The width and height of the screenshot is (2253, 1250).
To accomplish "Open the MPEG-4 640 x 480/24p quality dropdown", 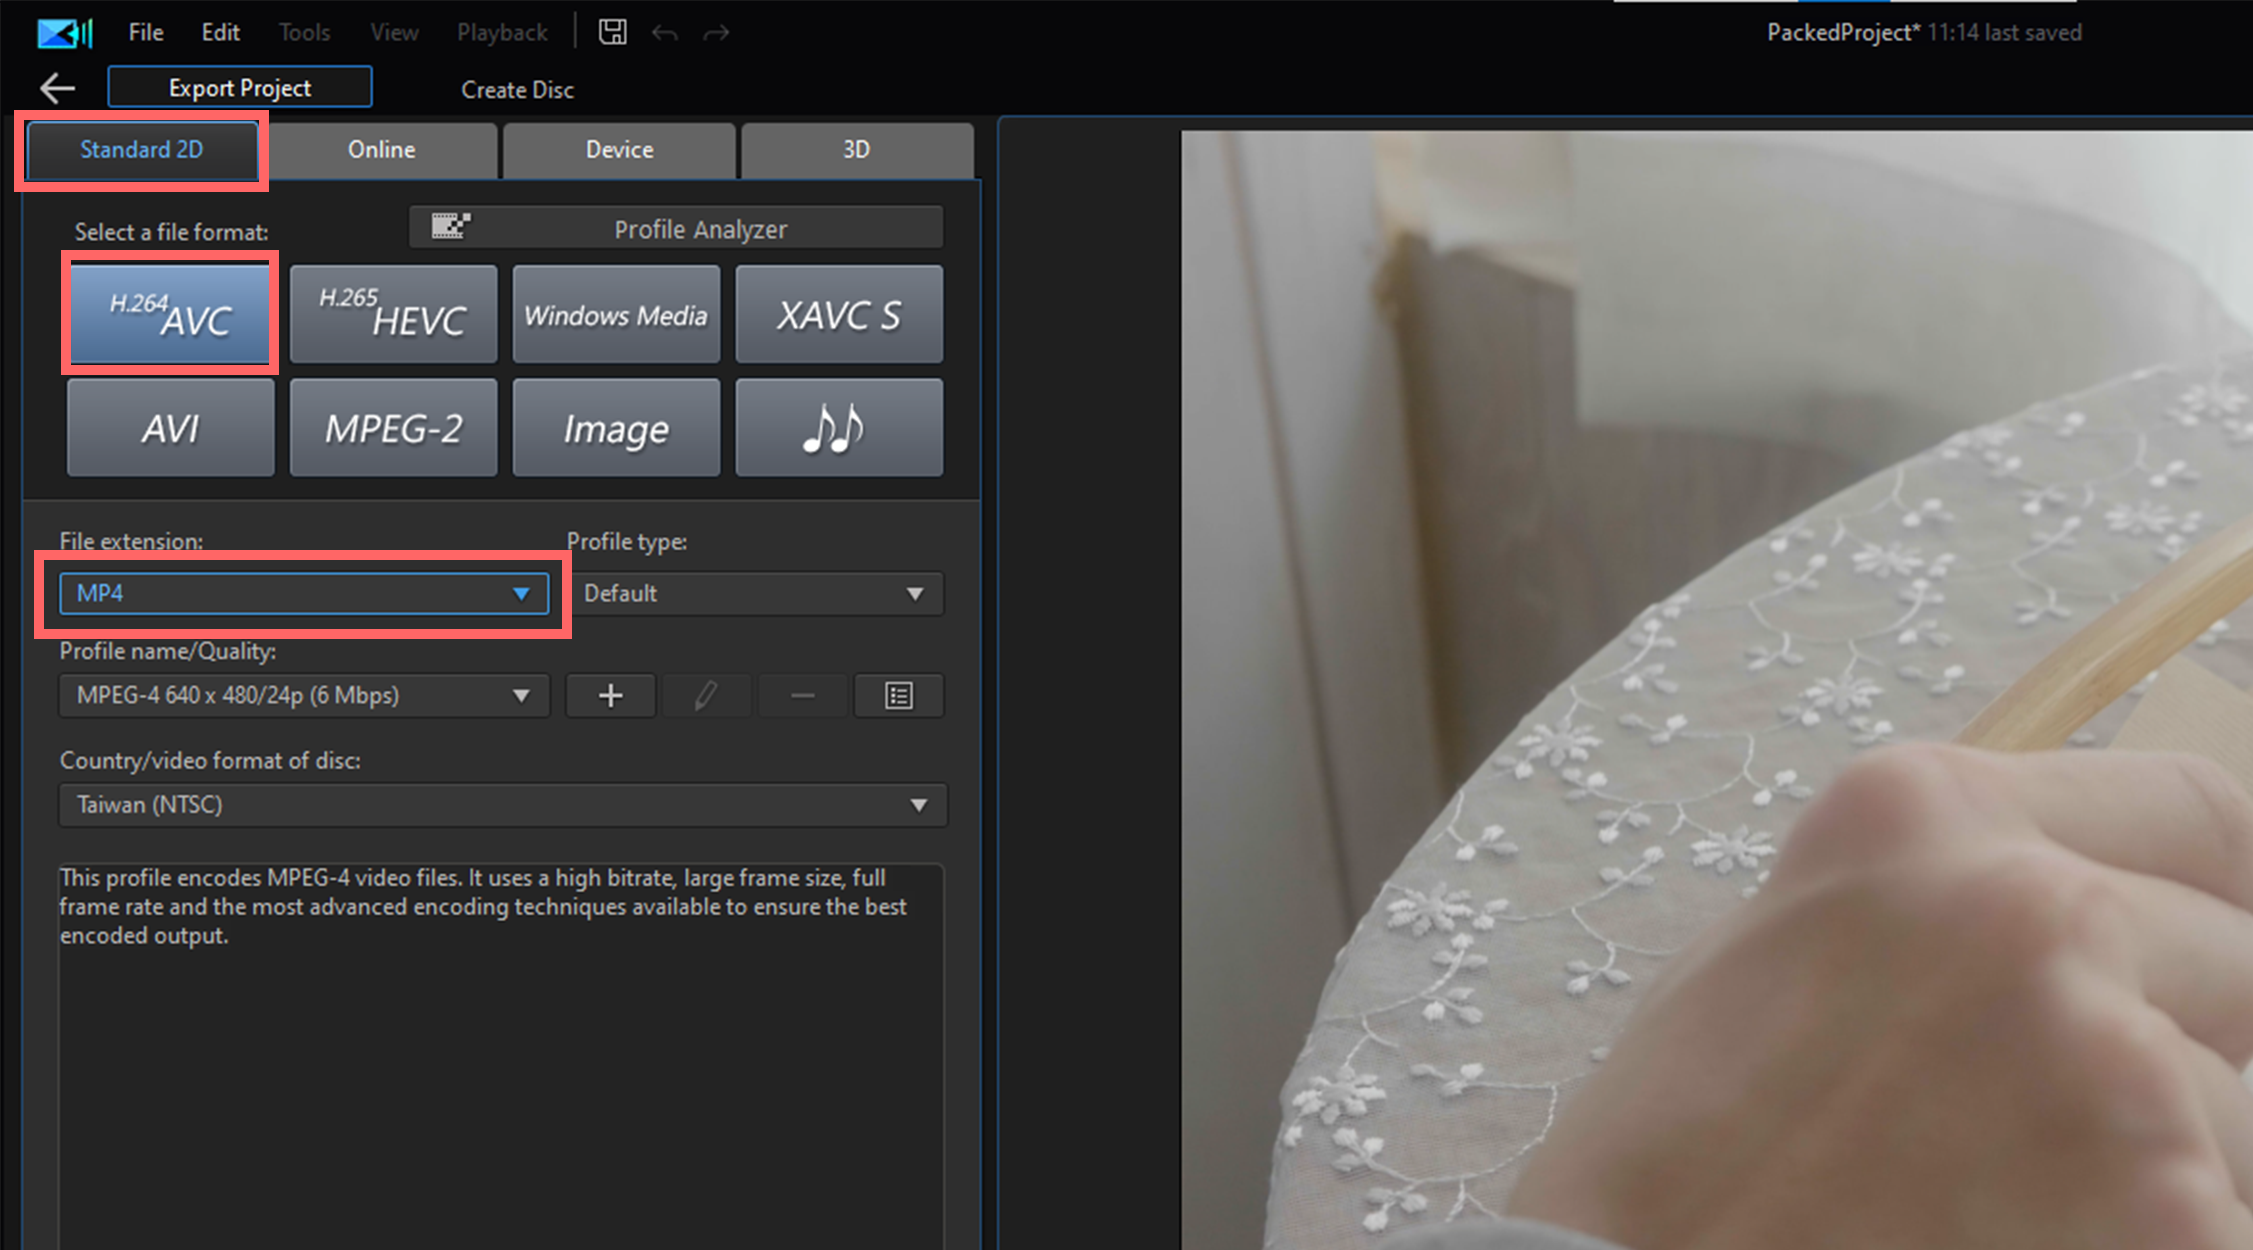I will coord(304,695).
